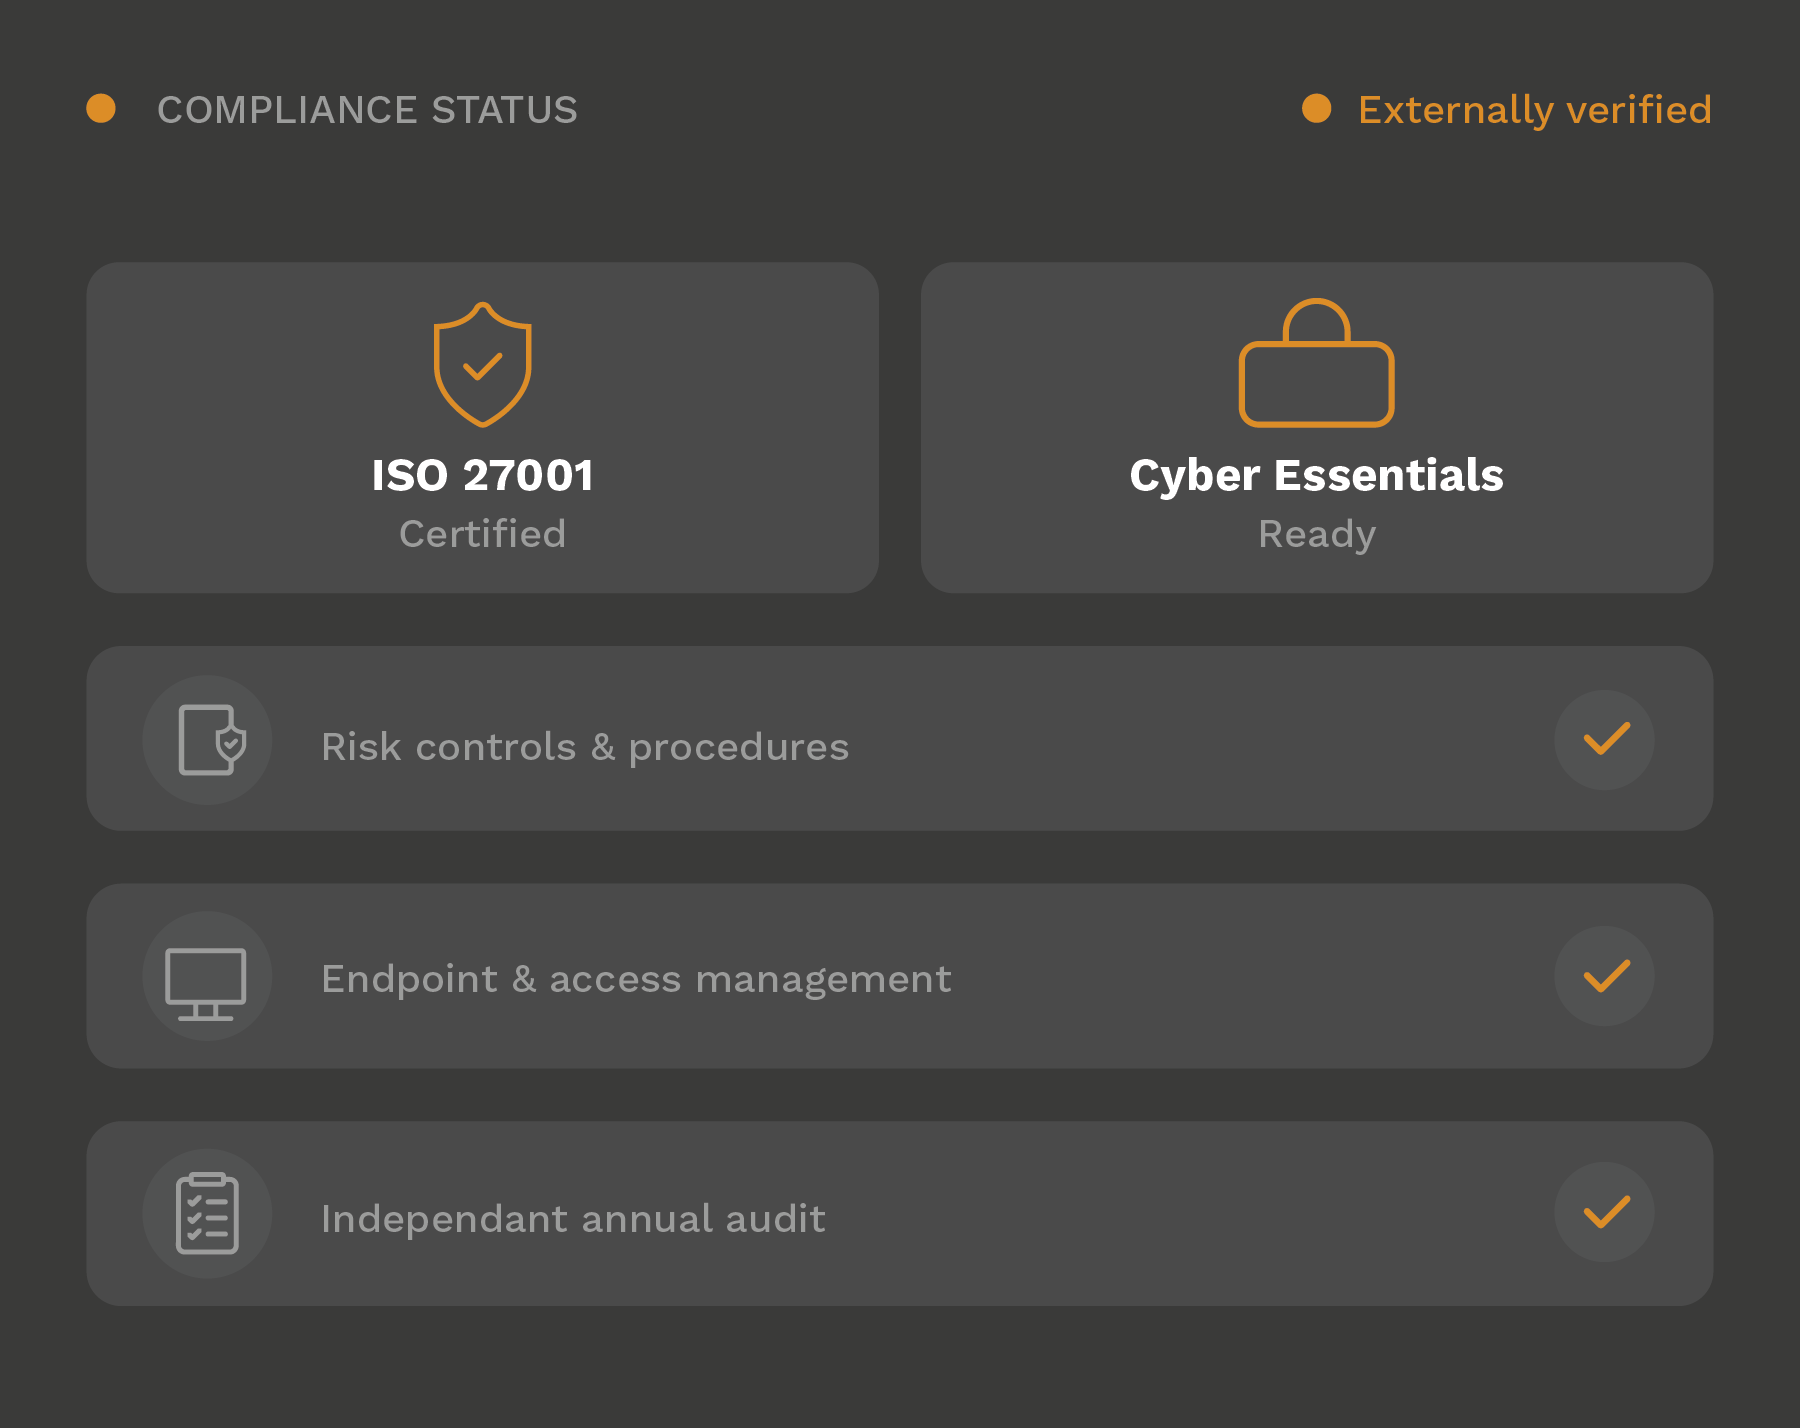Click the checkmark for Endpoint & access management

(x=1605, y=976)
